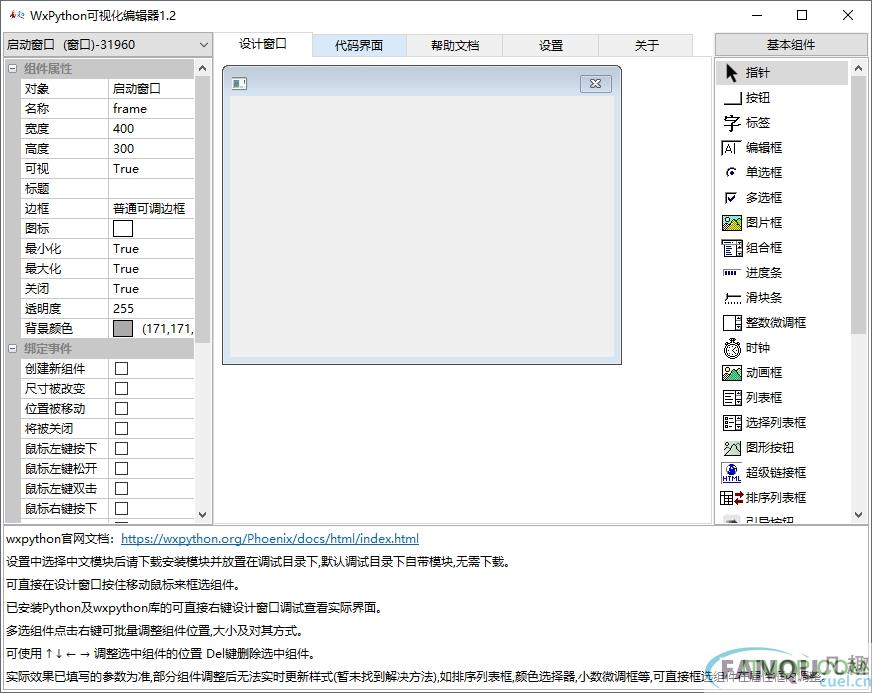This screenshot has height=693, width=872.
Task: Click the 图标 empty icon swatch
Action: point(123,229)
